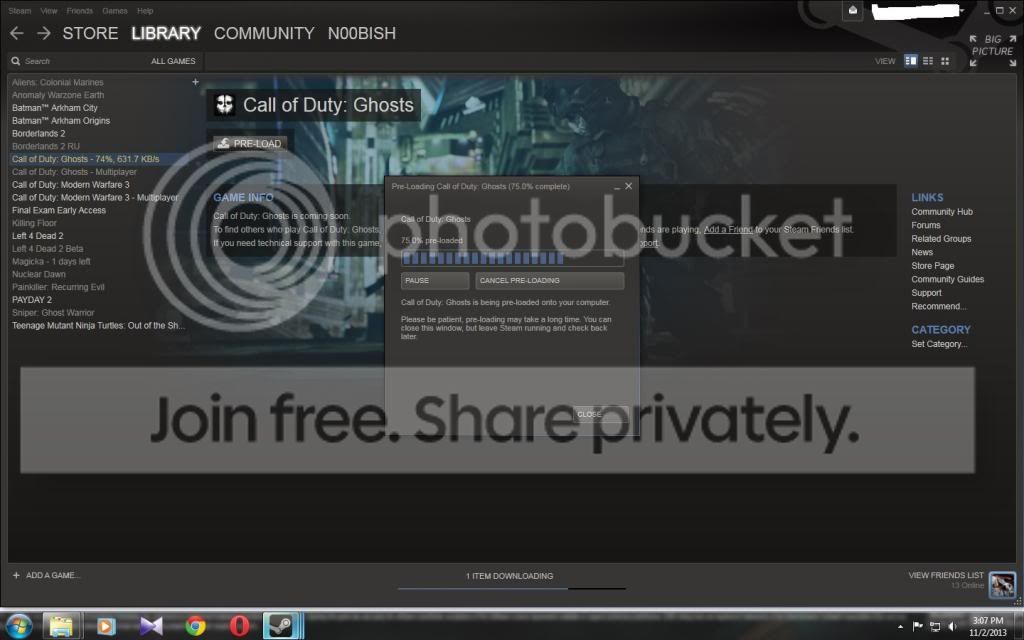The width and height of the screenshot is (1024, 640).
Task: Open the ALL GAMES filter dropdown
Action: point(173,61)
